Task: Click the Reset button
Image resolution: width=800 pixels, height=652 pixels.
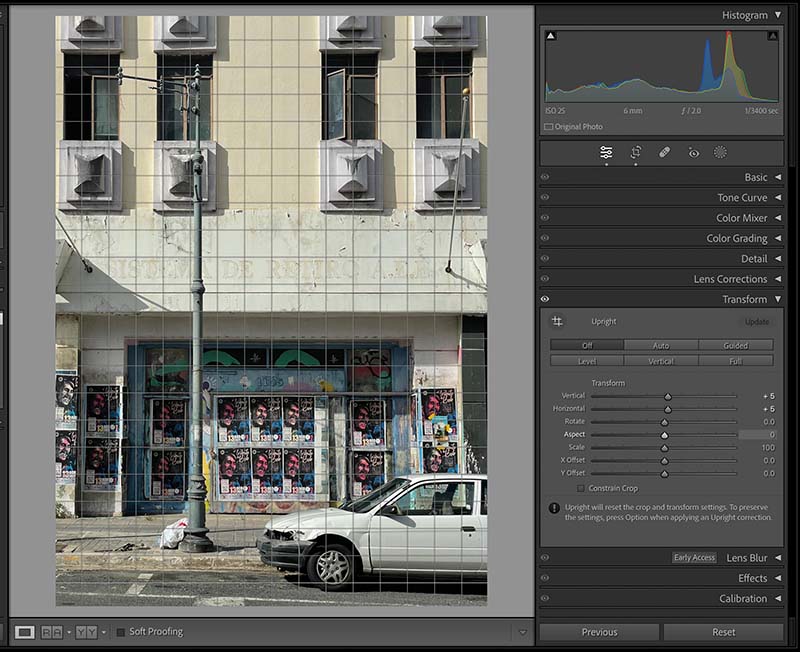Action: click(x=722, y=631)
